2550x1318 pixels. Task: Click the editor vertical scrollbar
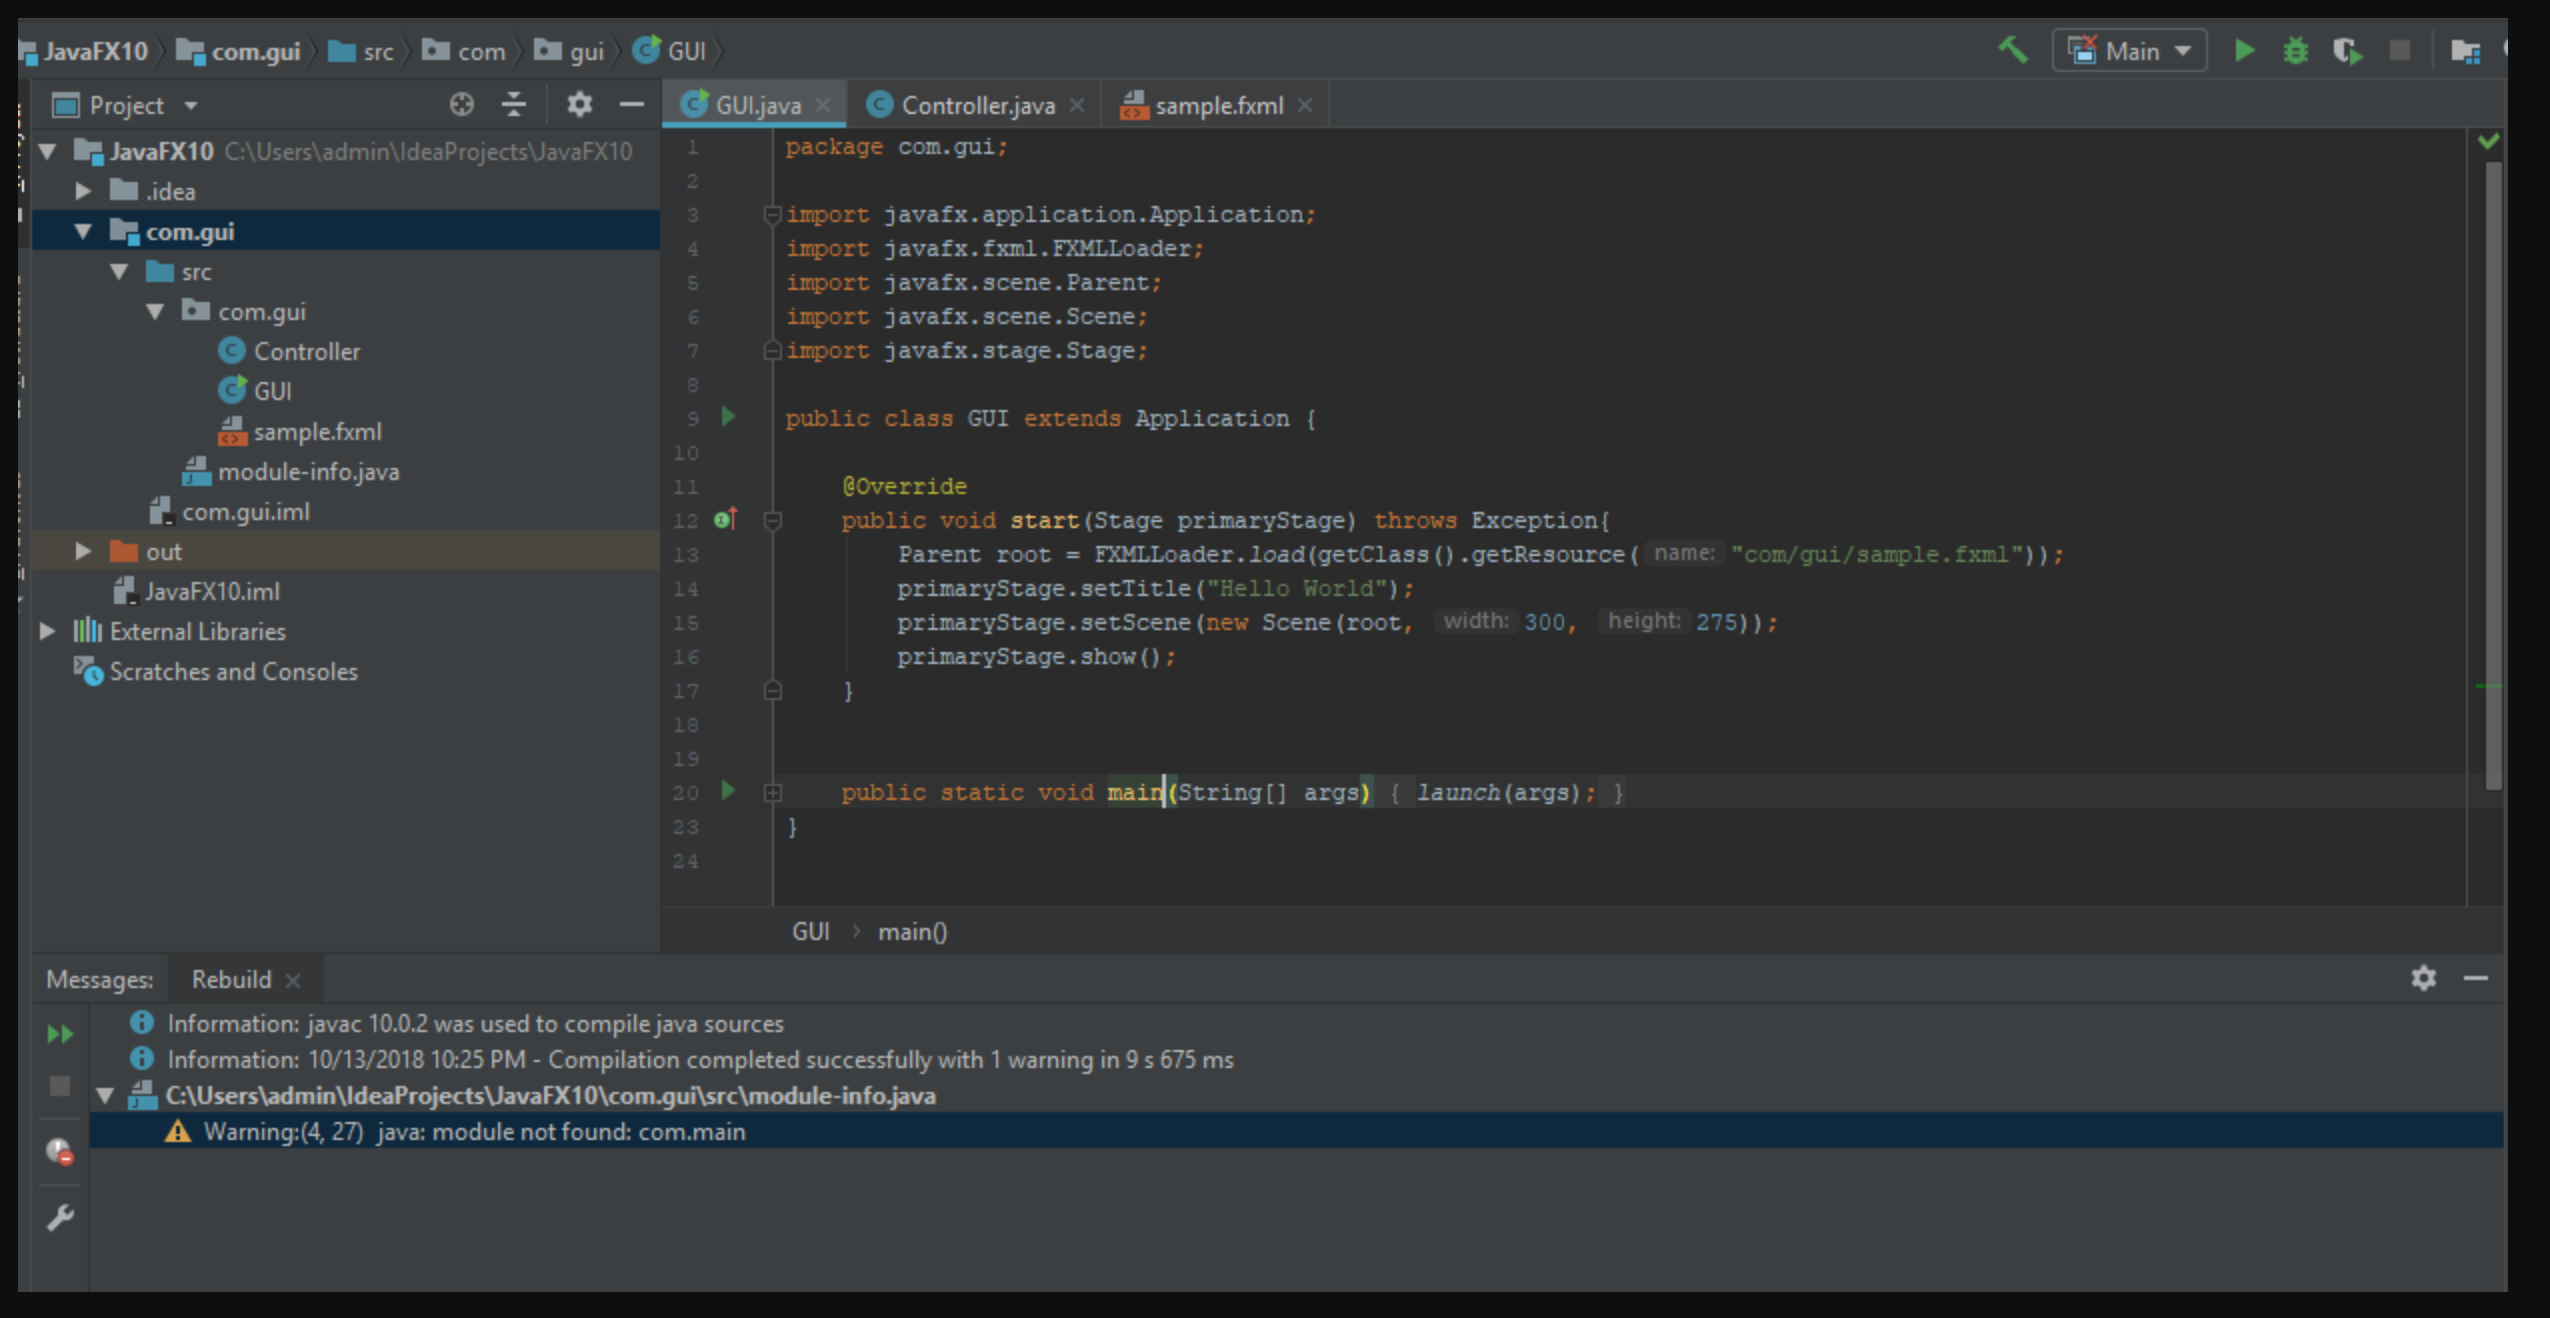pyautogui.click(x=2493, y=475)
